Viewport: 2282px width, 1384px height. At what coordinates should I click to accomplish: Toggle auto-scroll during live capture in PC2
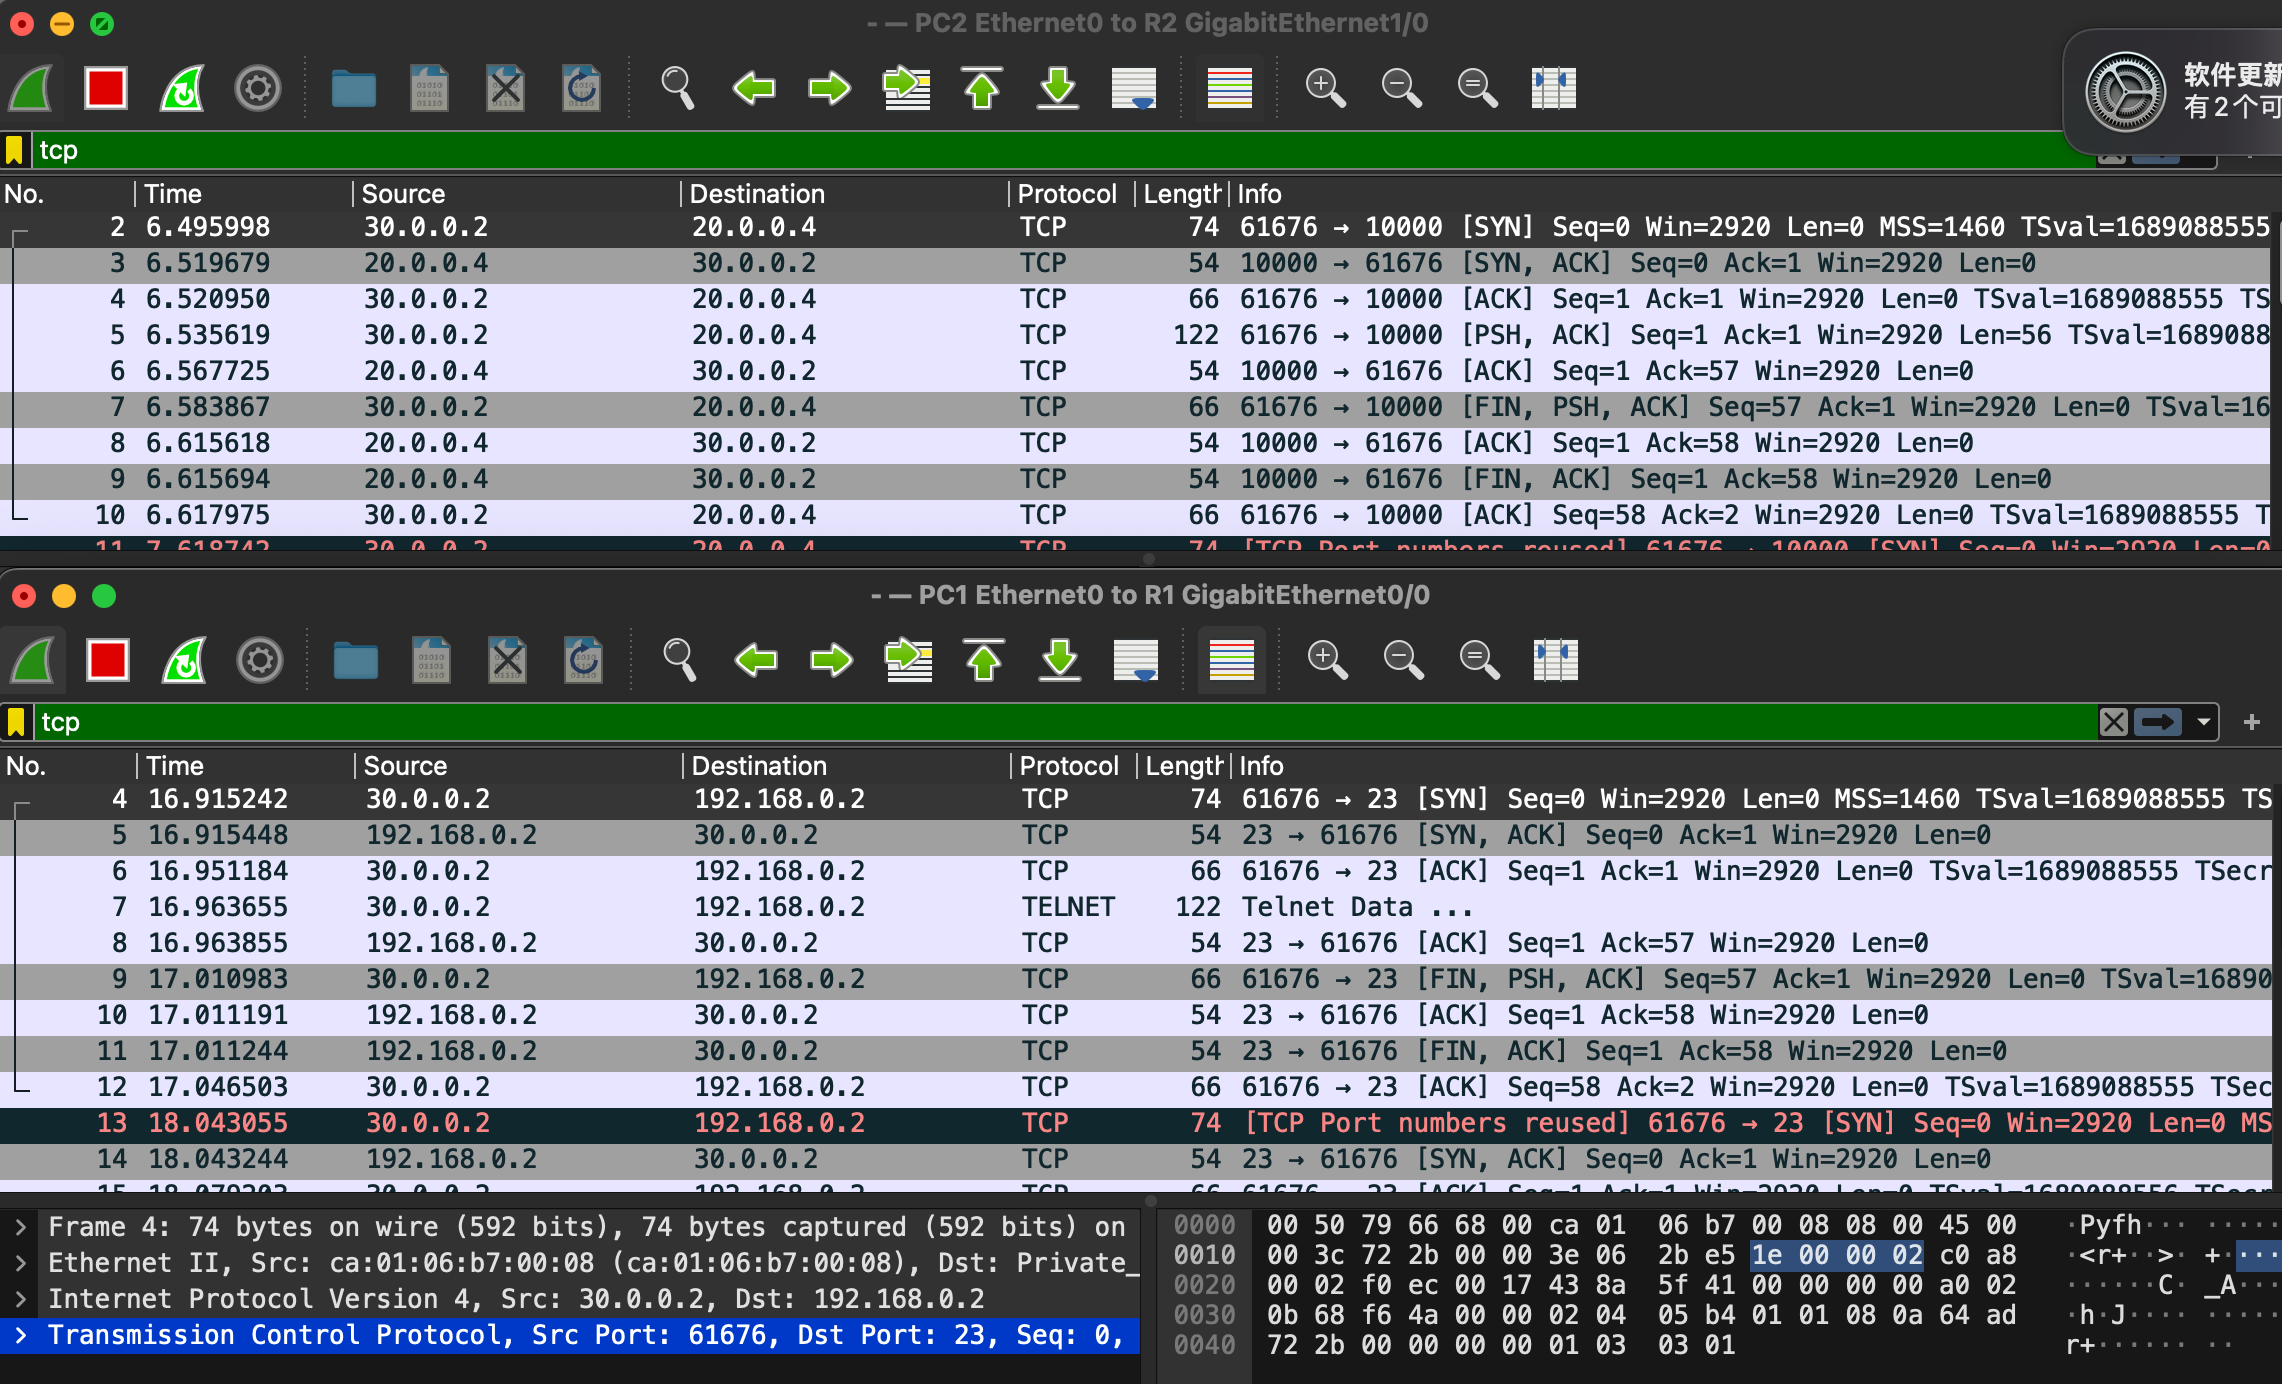click(1133, 88)
